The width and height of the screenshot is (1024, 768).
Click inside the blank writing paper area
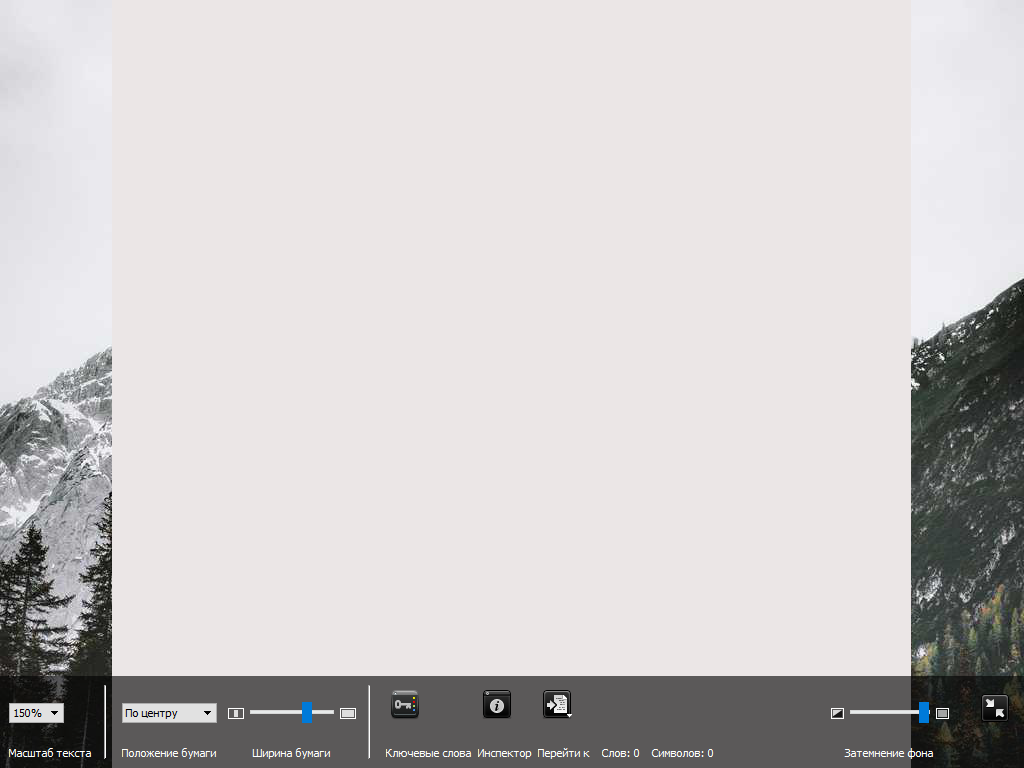[511, 330]
